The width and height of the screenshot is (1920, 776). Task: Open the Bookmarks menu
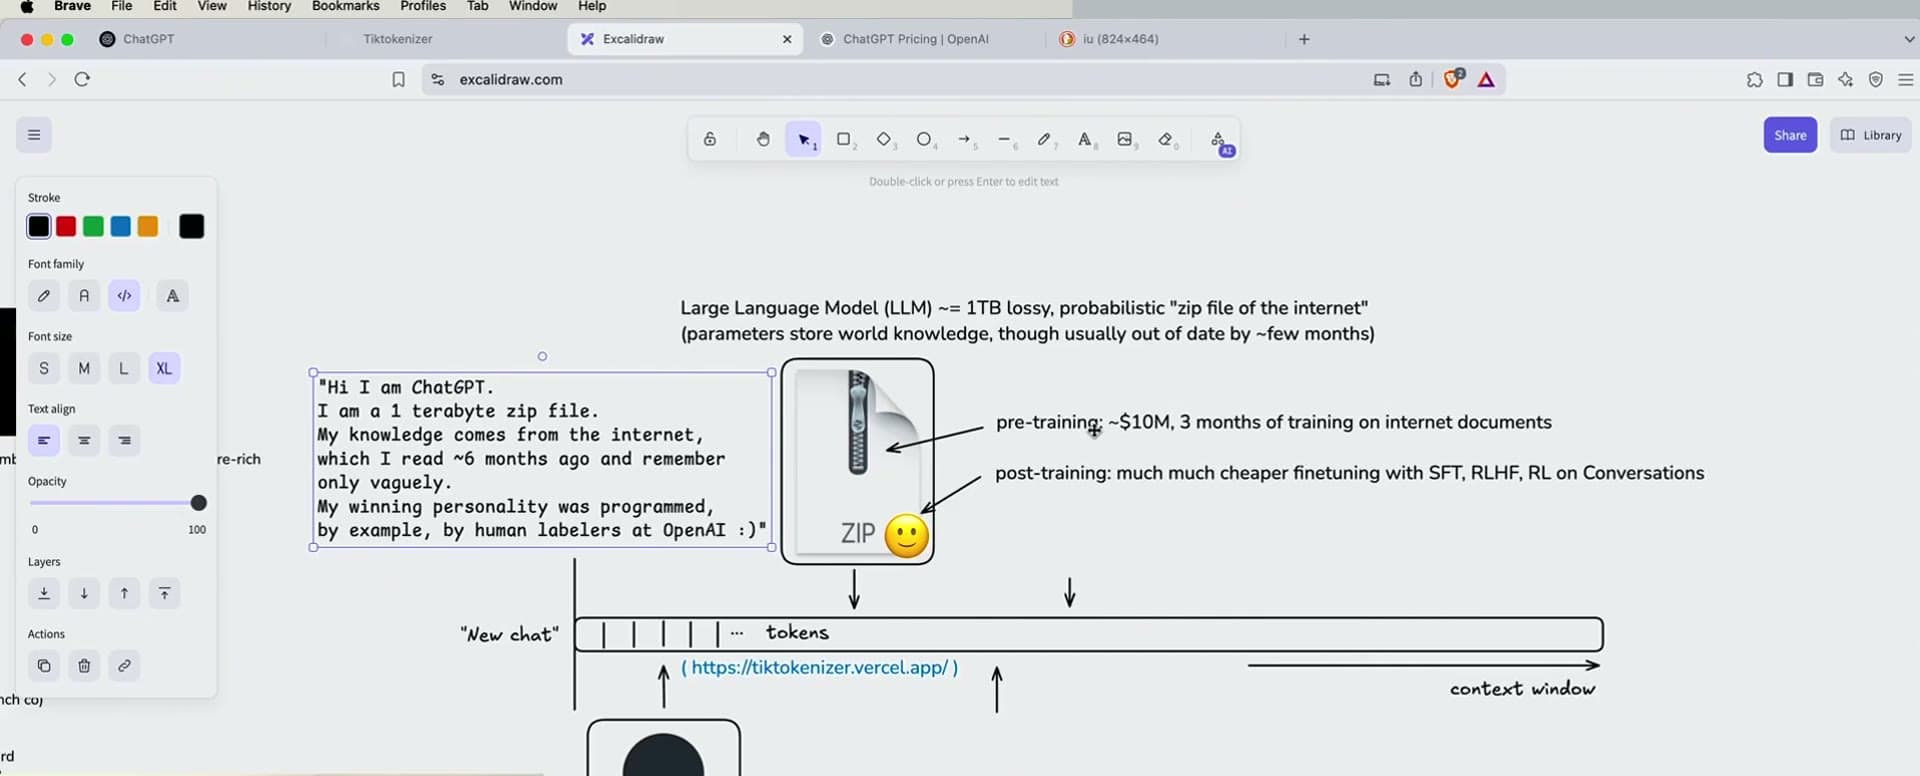(x=346, y=6)
